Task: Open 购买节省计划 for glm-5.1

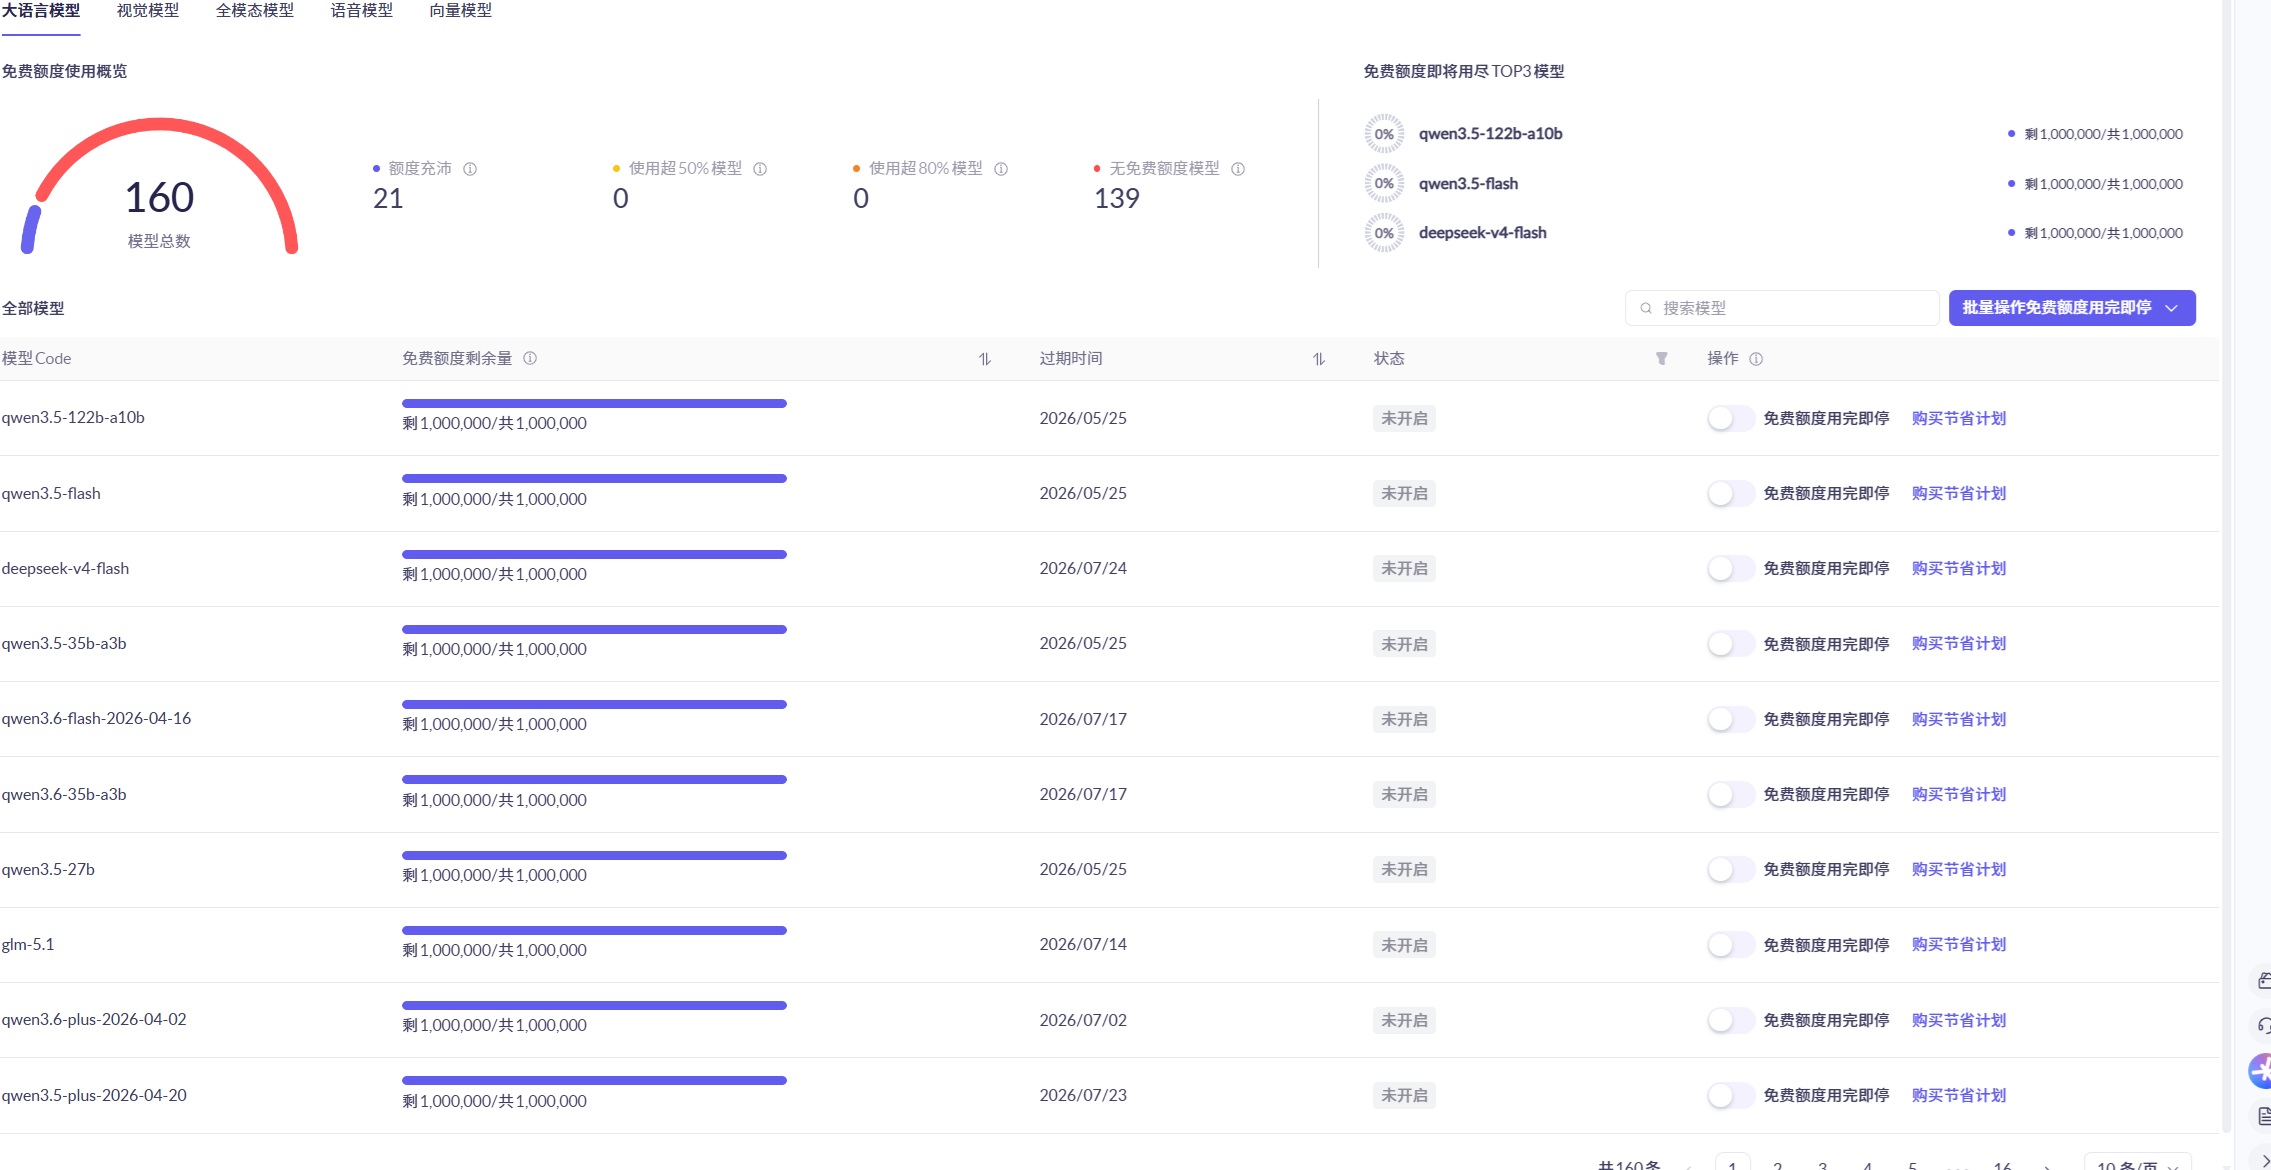Action: point(1959,945)
